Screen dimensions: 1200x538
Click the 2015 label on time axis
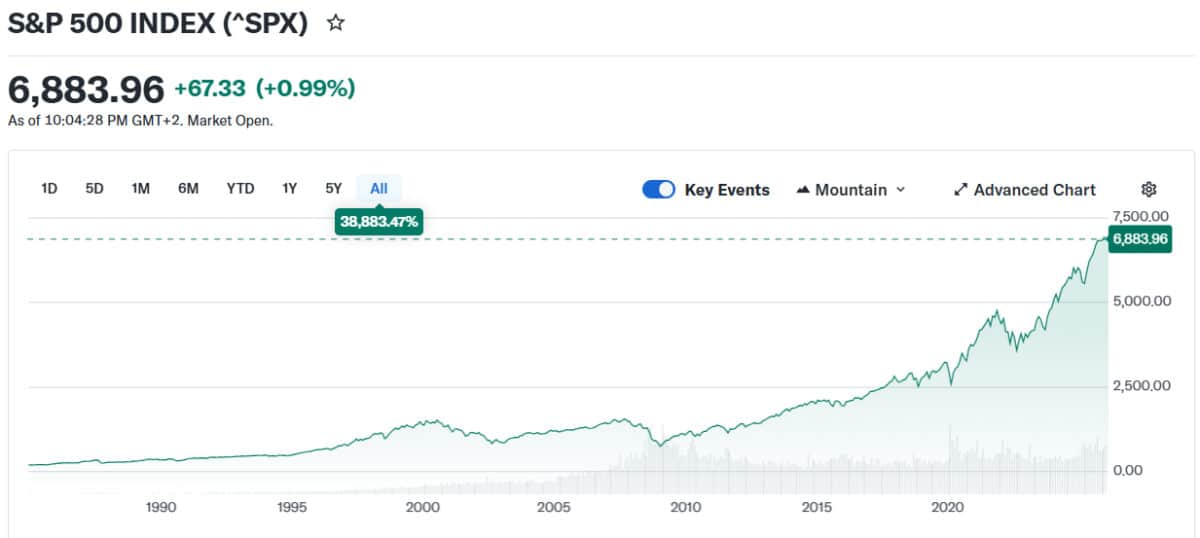coord(816,507)
